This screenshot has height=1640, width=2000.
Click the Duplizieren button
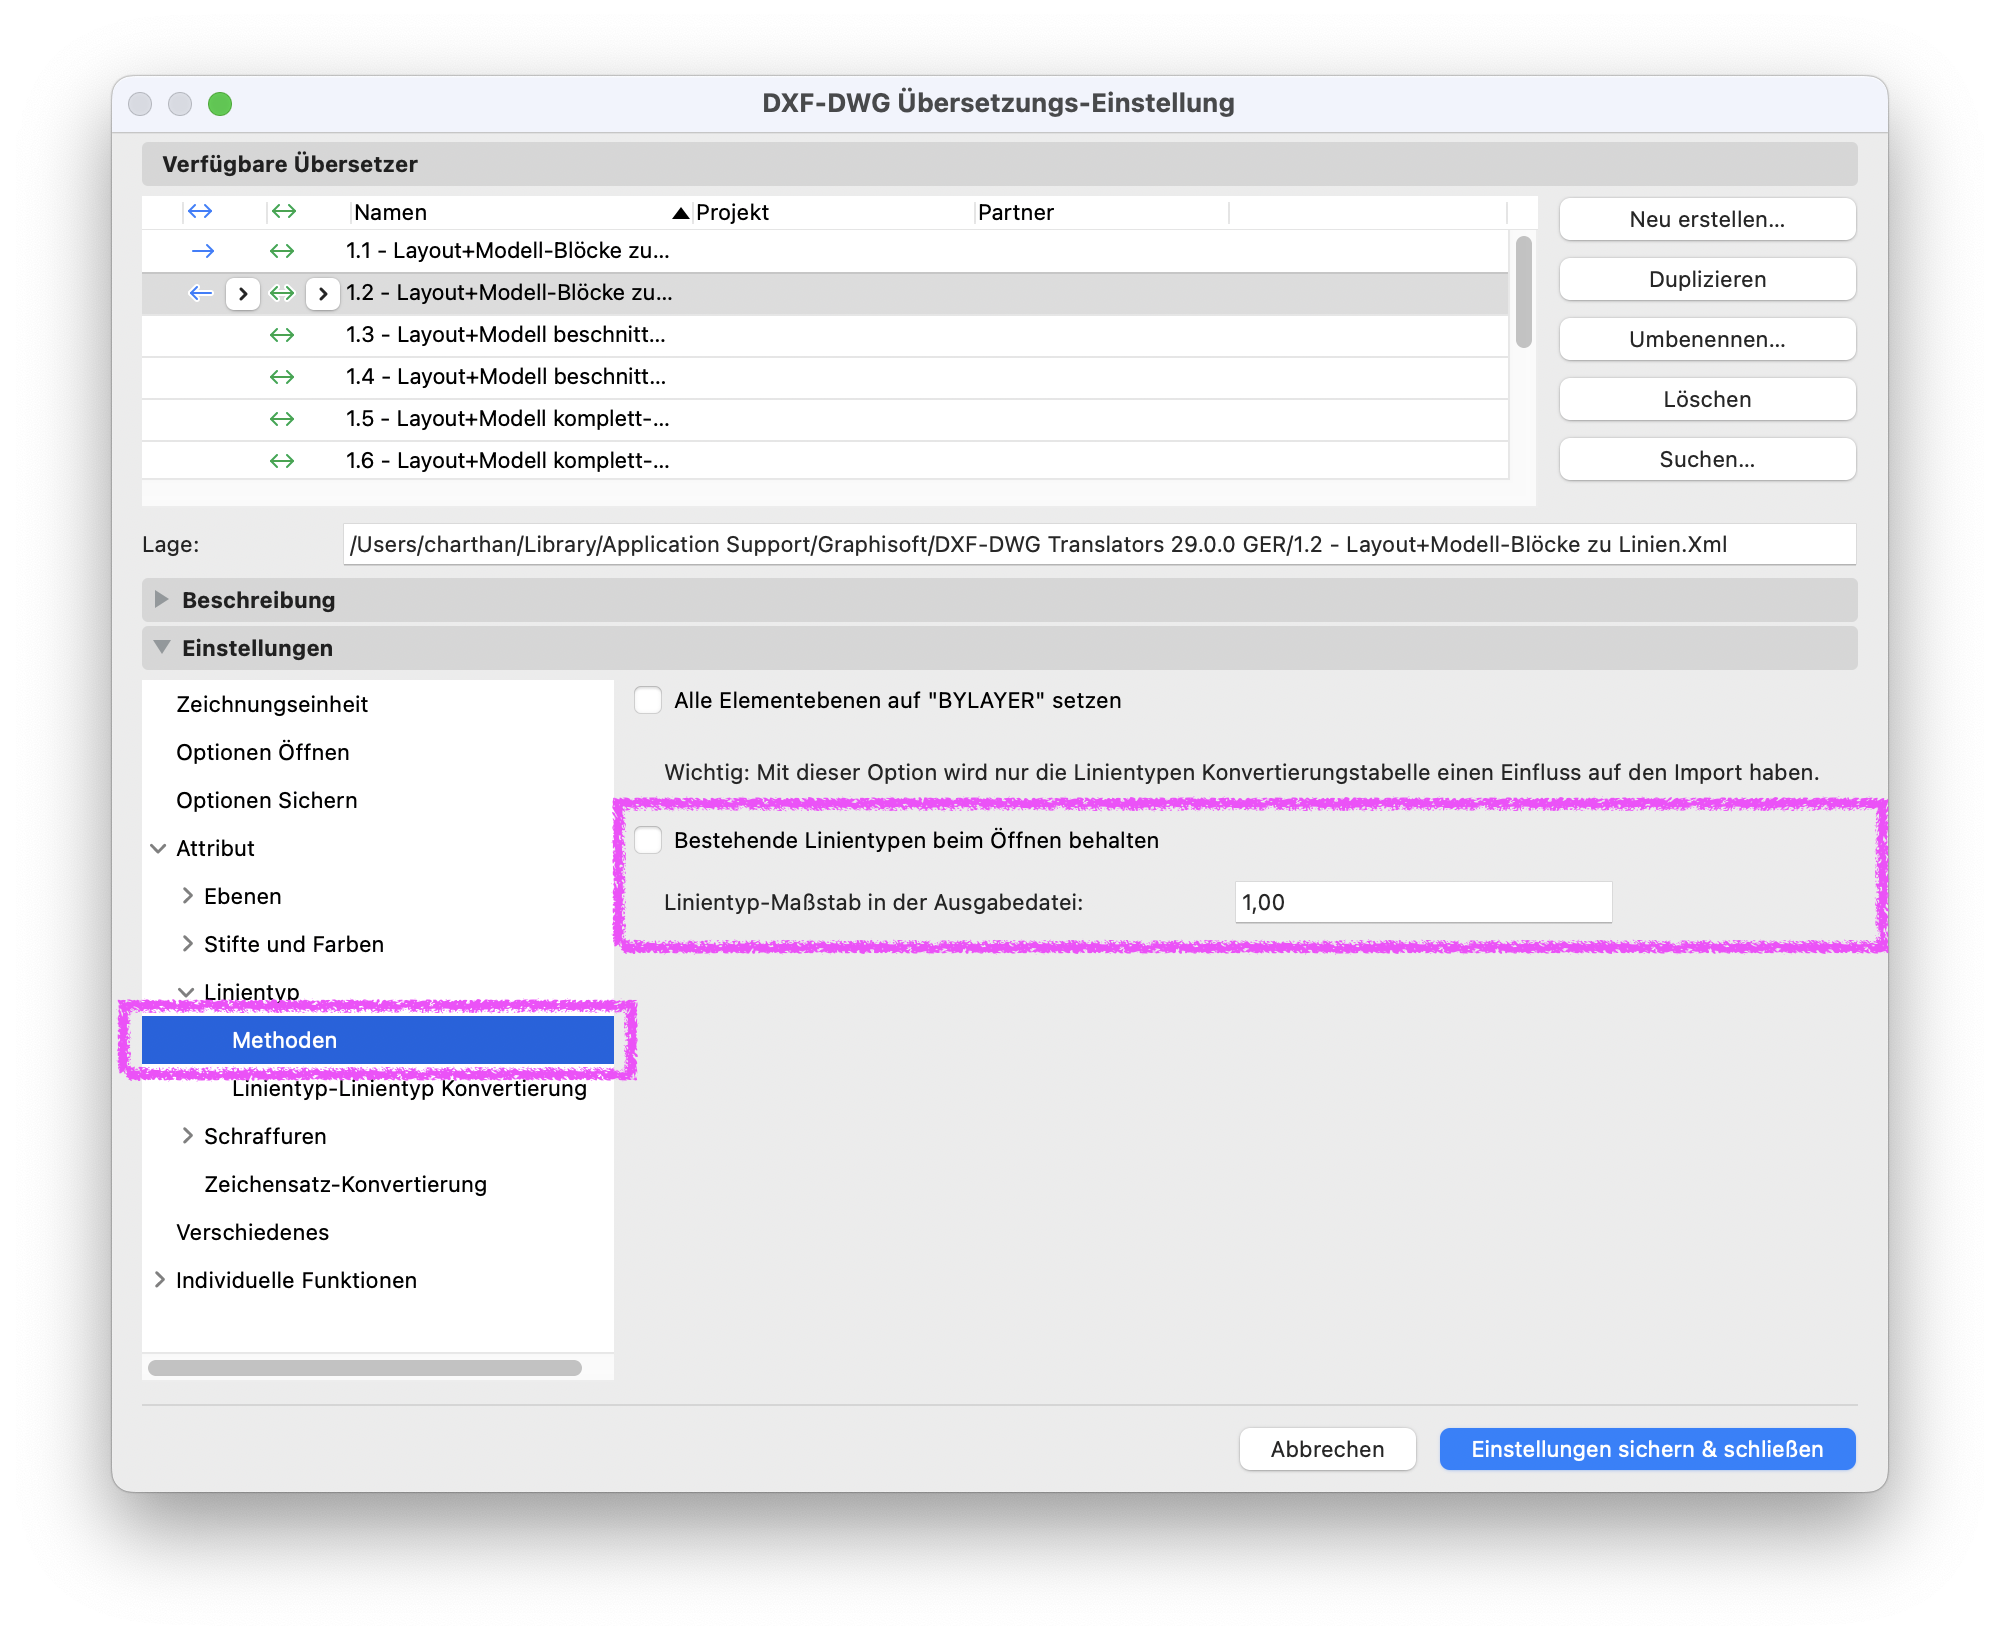[1707, 279]
